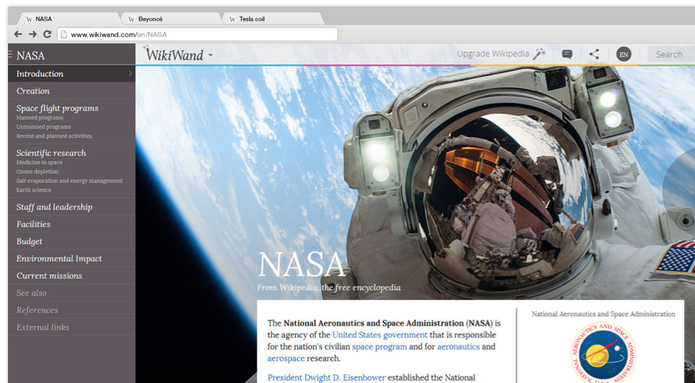
Task: Open the WikiWand logo dropdown arrow
Action: click(x=211, y=55)
